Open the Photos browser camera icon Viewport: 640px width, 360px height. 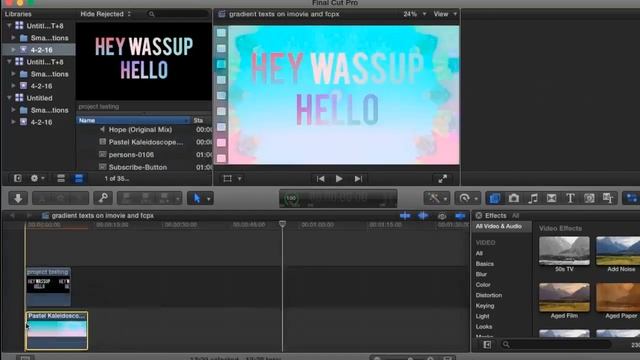(513, 198)
